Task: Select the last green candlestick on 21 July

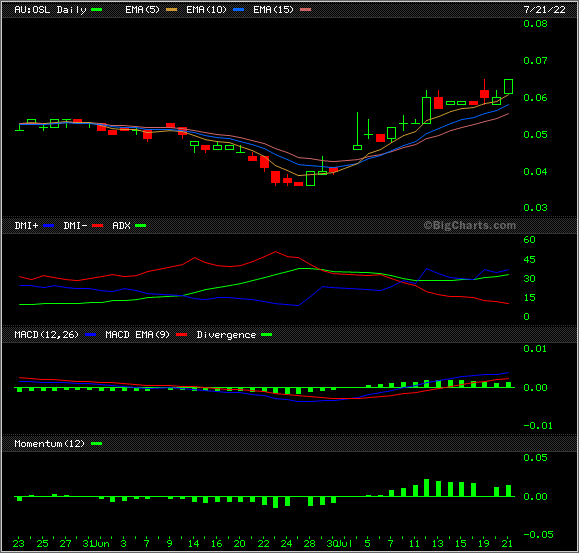Action: pyautogui.click(x=508, y=86)
